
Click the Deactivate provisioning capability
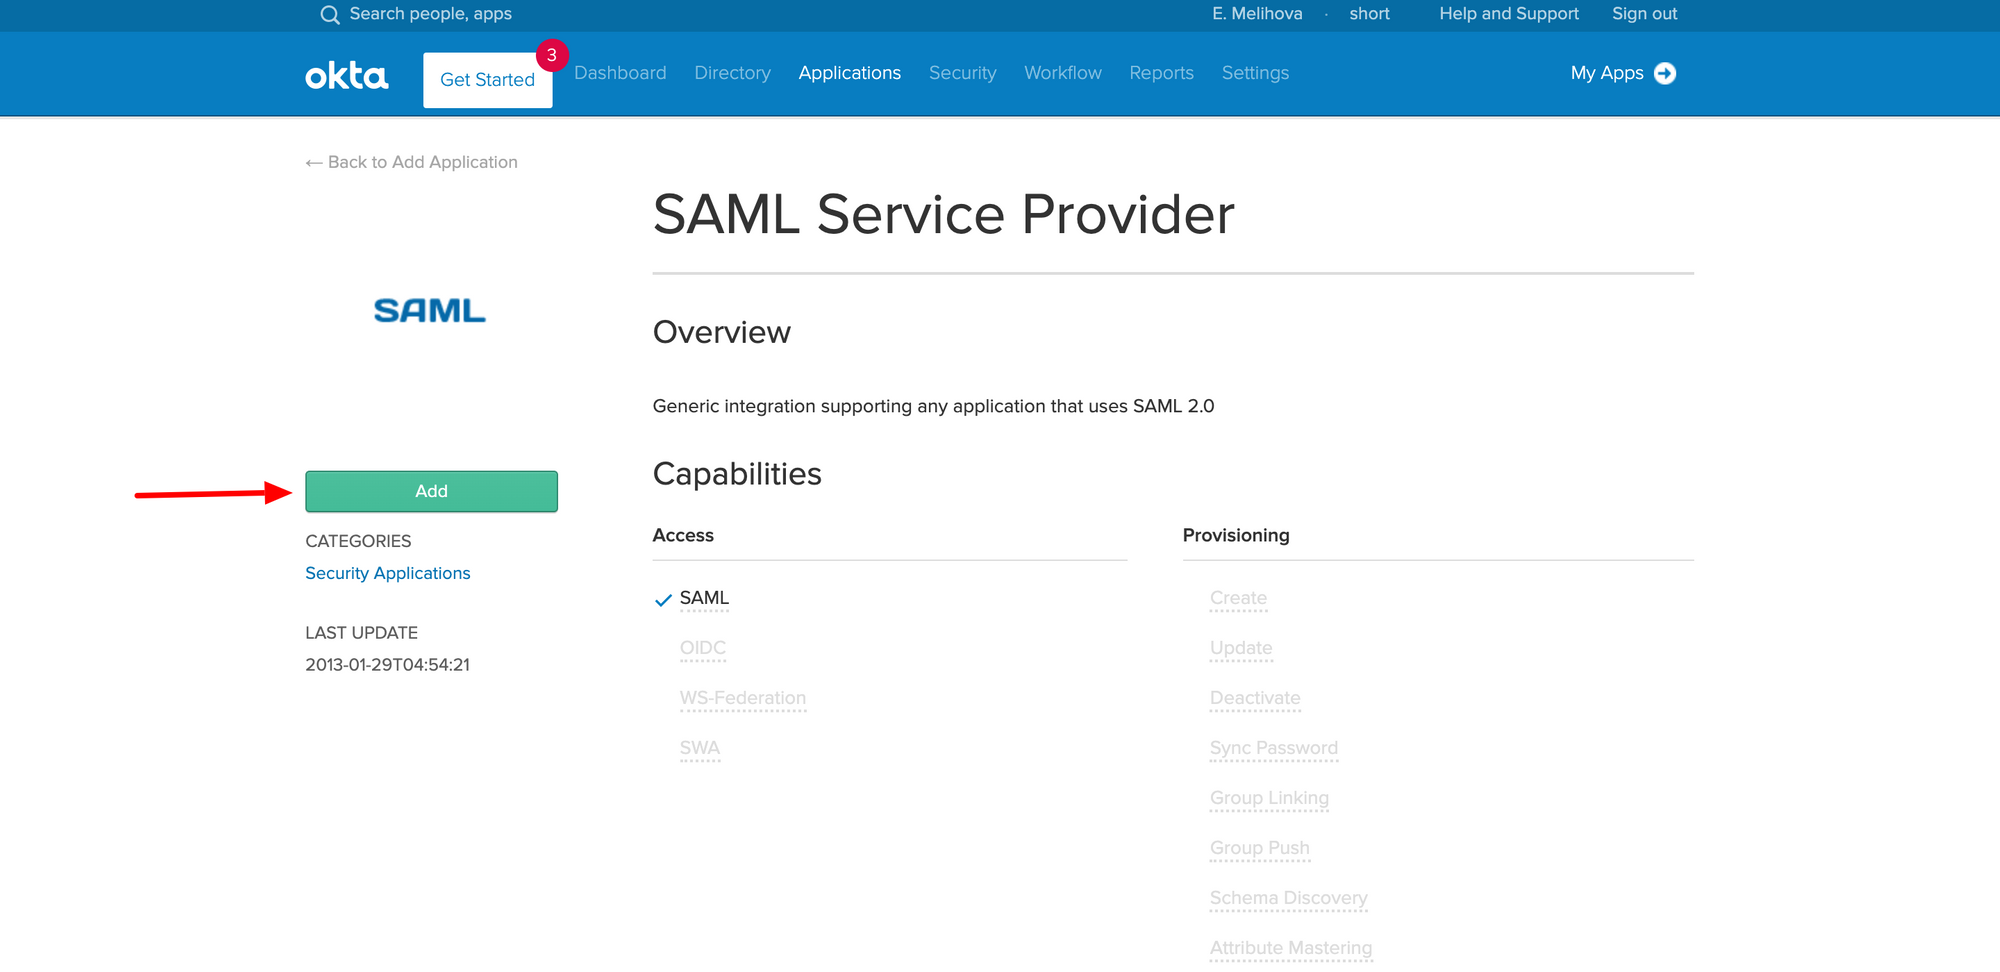point(1255,698)
